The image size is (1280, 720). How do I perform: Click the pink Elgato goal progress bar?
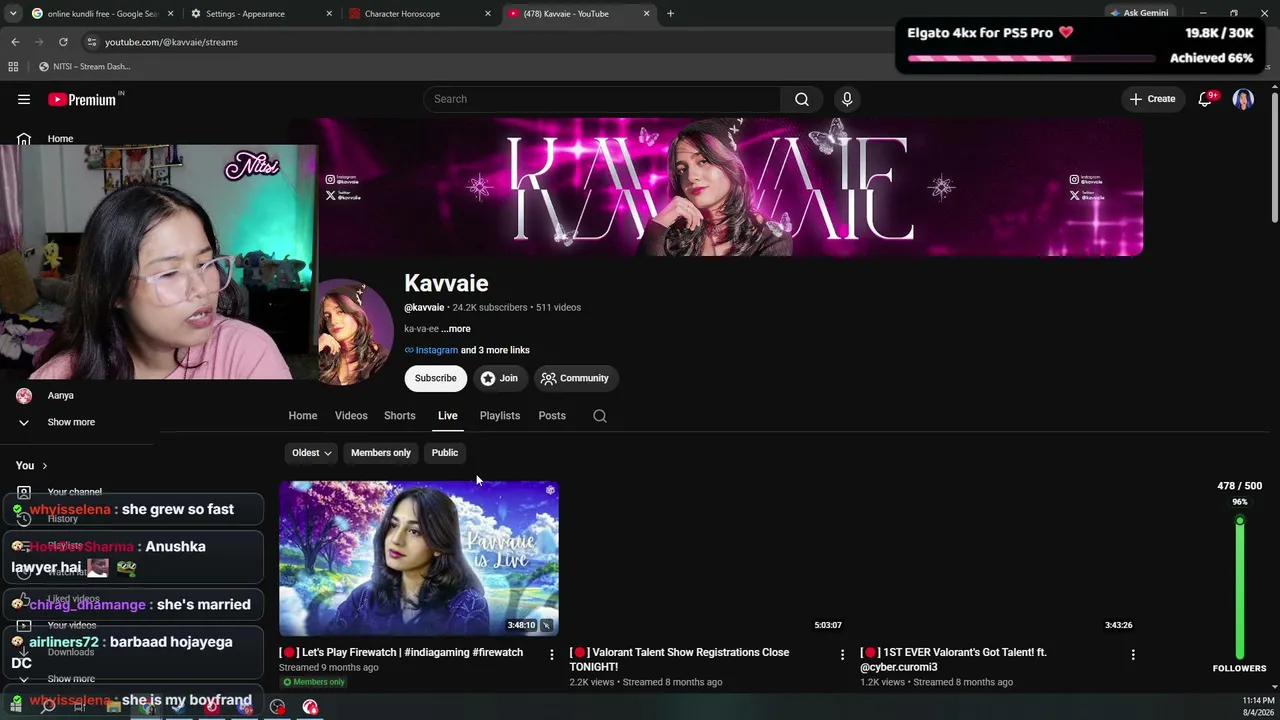pyautogui.click(x=1031, y=58)
